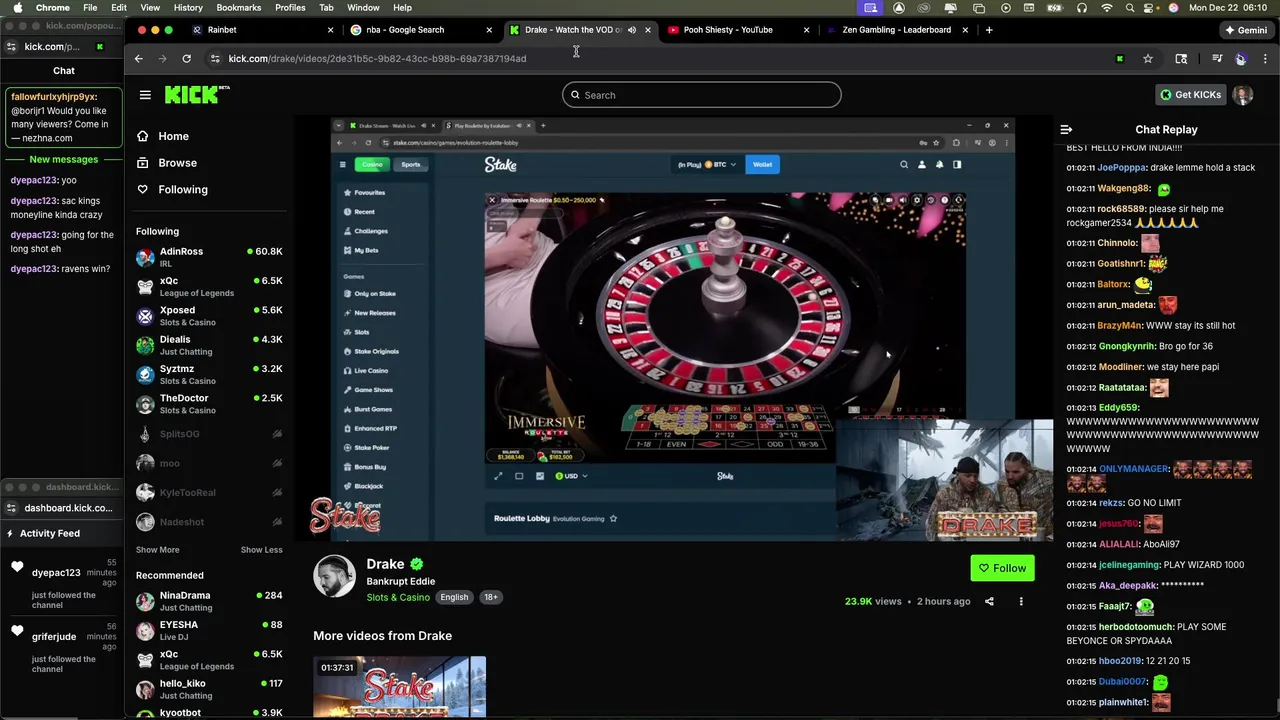Open the Chrome three-dot menu
1280x720 pixels.
1264,59
